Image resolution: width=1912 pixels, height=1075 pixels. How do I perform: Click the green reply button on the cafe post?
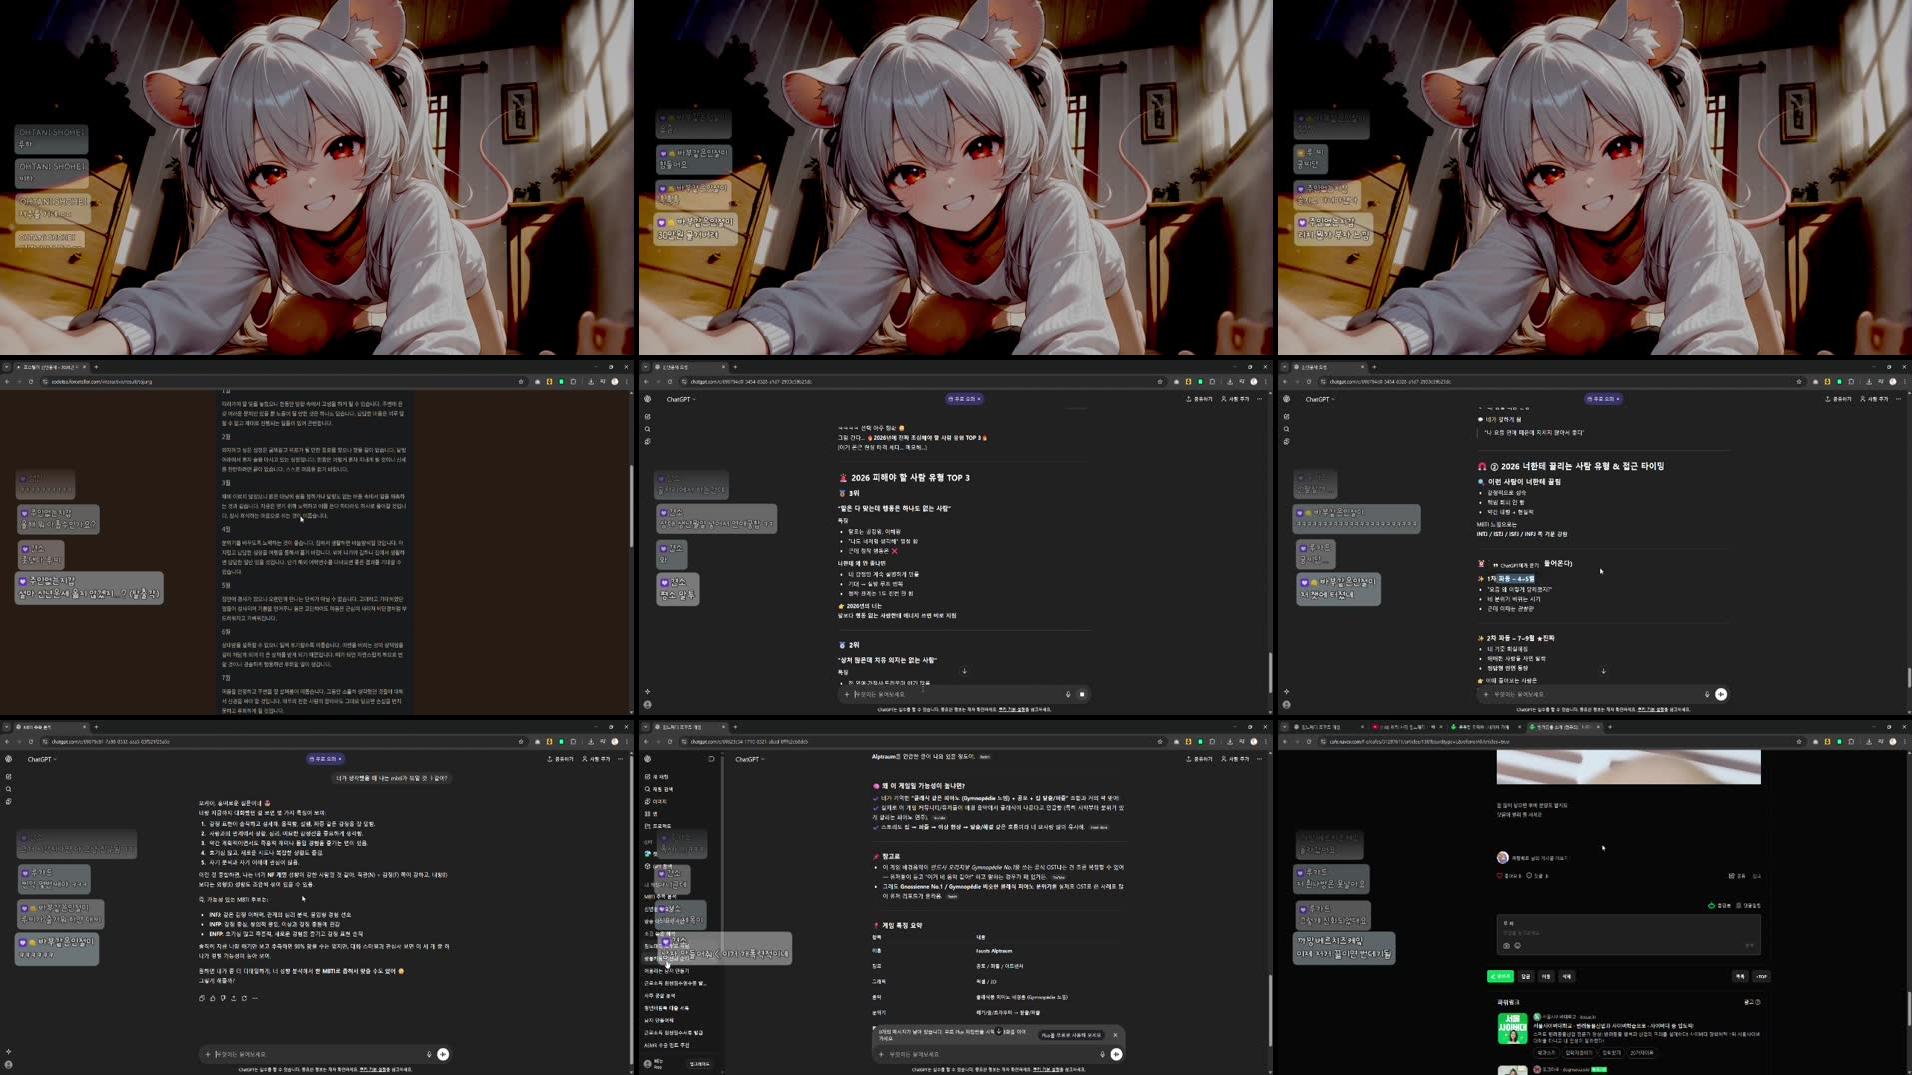click(x=1501, y=976)
